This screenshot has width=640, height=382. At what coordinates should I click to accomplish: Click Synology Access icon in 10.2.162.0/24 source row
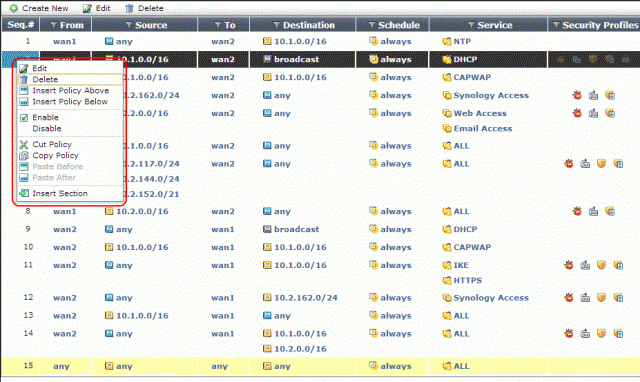click(447, 95)
